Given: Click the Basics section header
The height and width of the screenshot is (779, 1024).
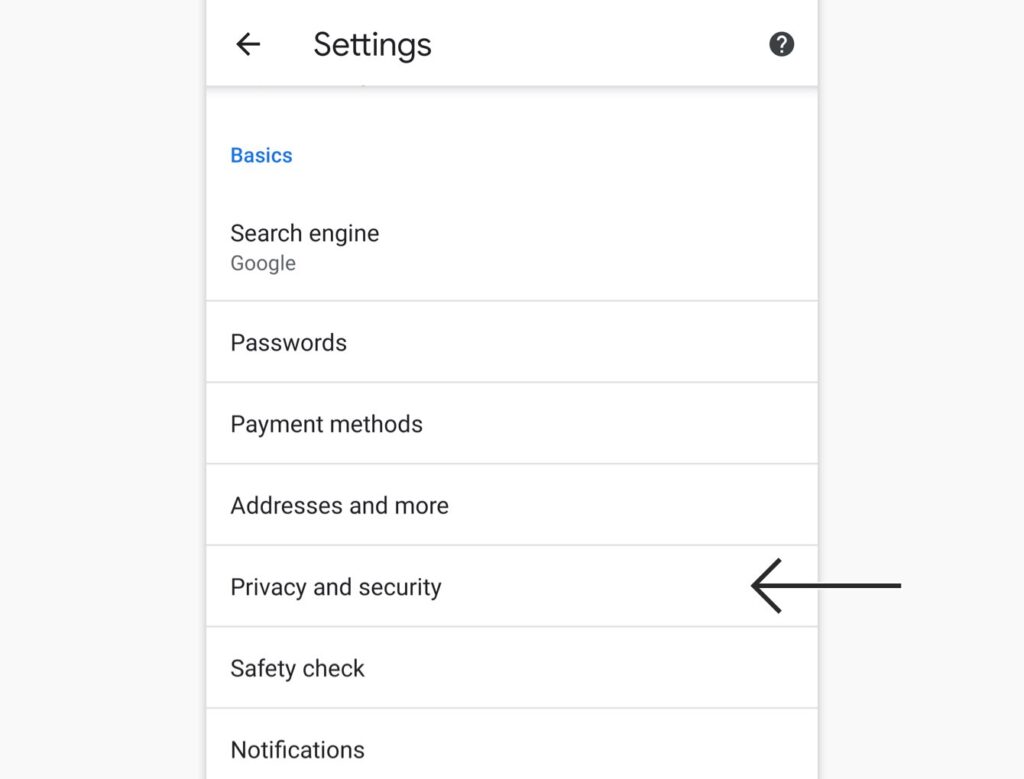Looking at the screenshot, I should click(261, 156).
